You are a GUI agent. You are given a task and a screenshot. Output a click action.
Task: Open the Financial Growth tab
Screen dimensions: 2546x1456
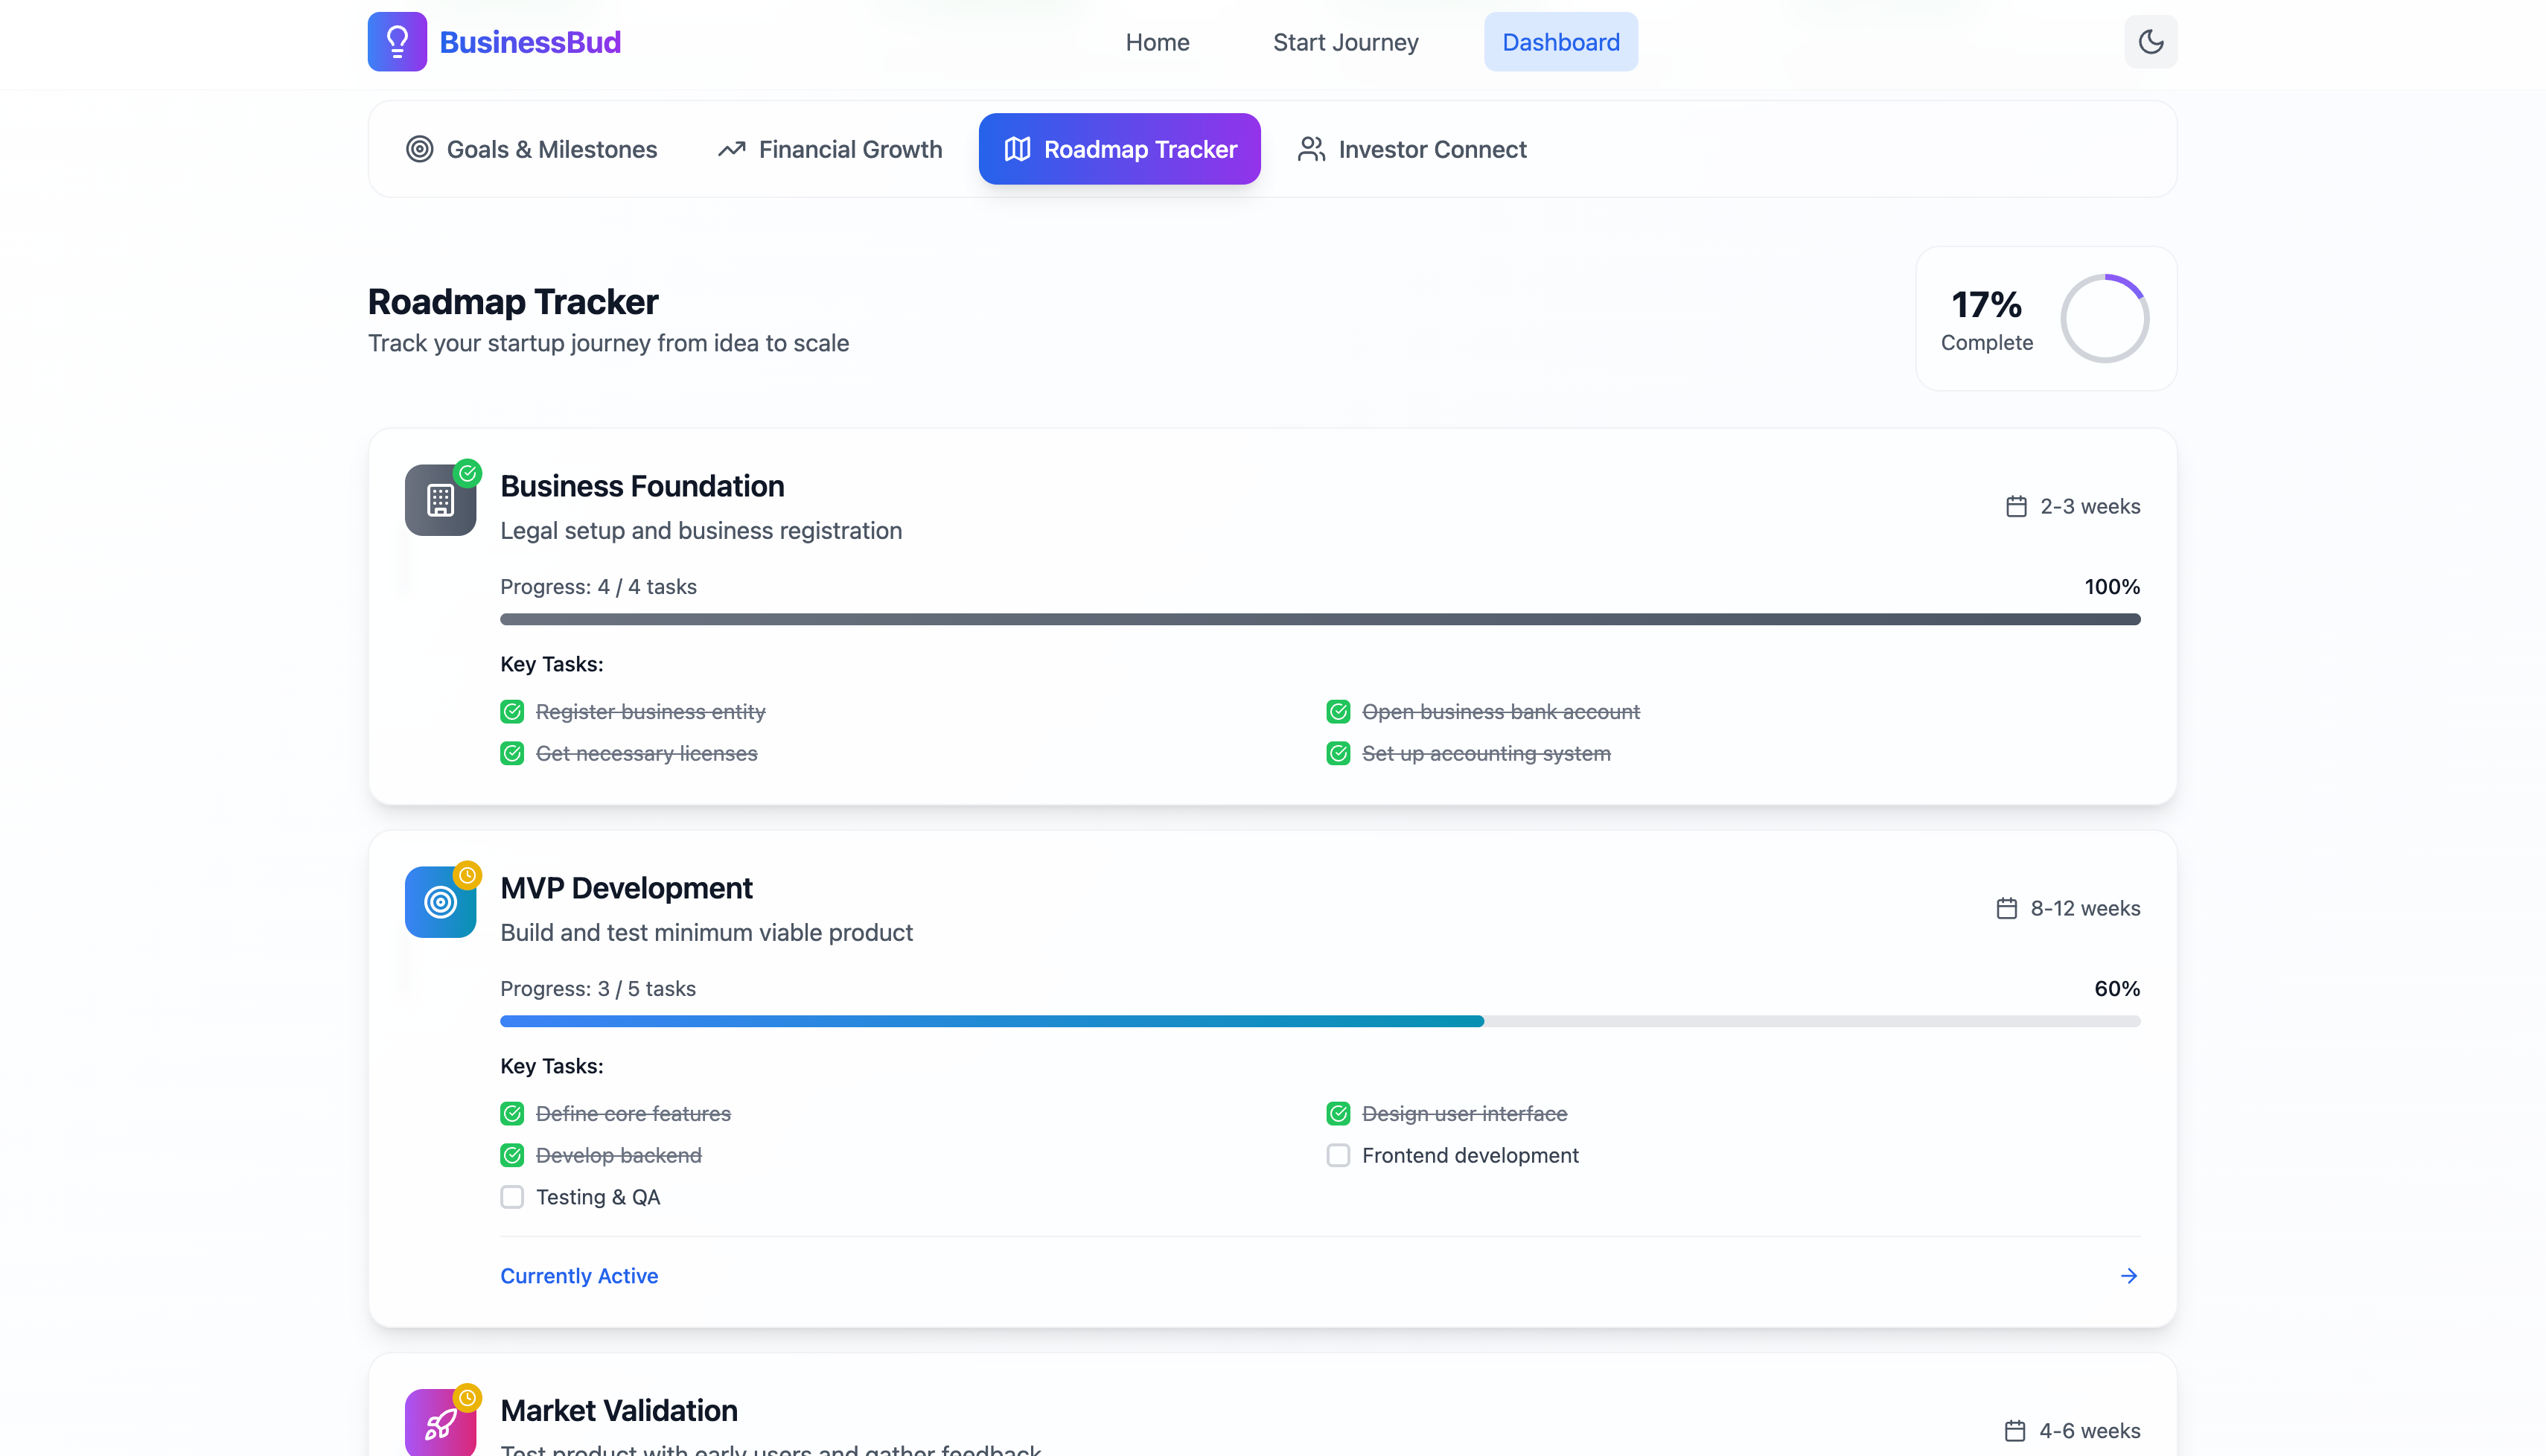pos(830,149)
